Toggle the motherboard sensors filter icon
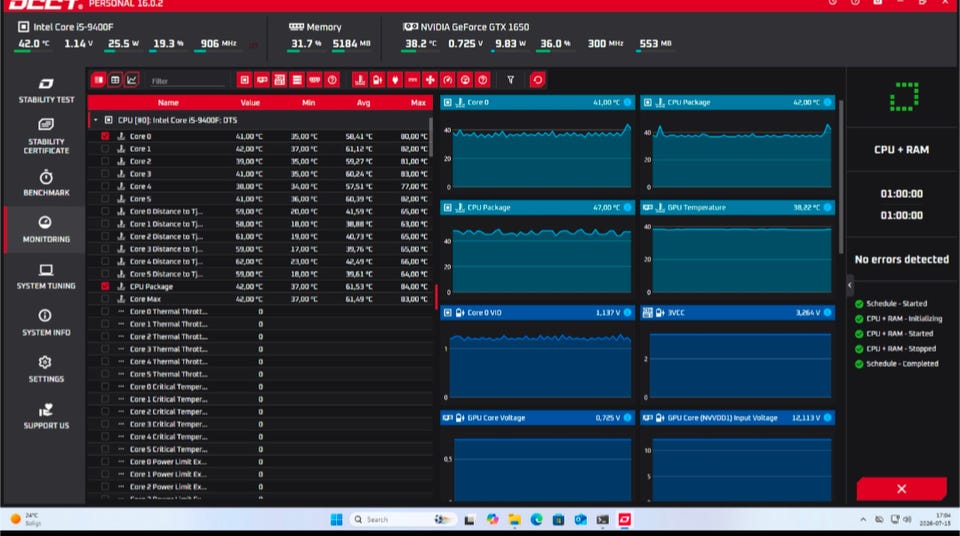The height and width of the screenshot is (536, 960). (279, 80)
